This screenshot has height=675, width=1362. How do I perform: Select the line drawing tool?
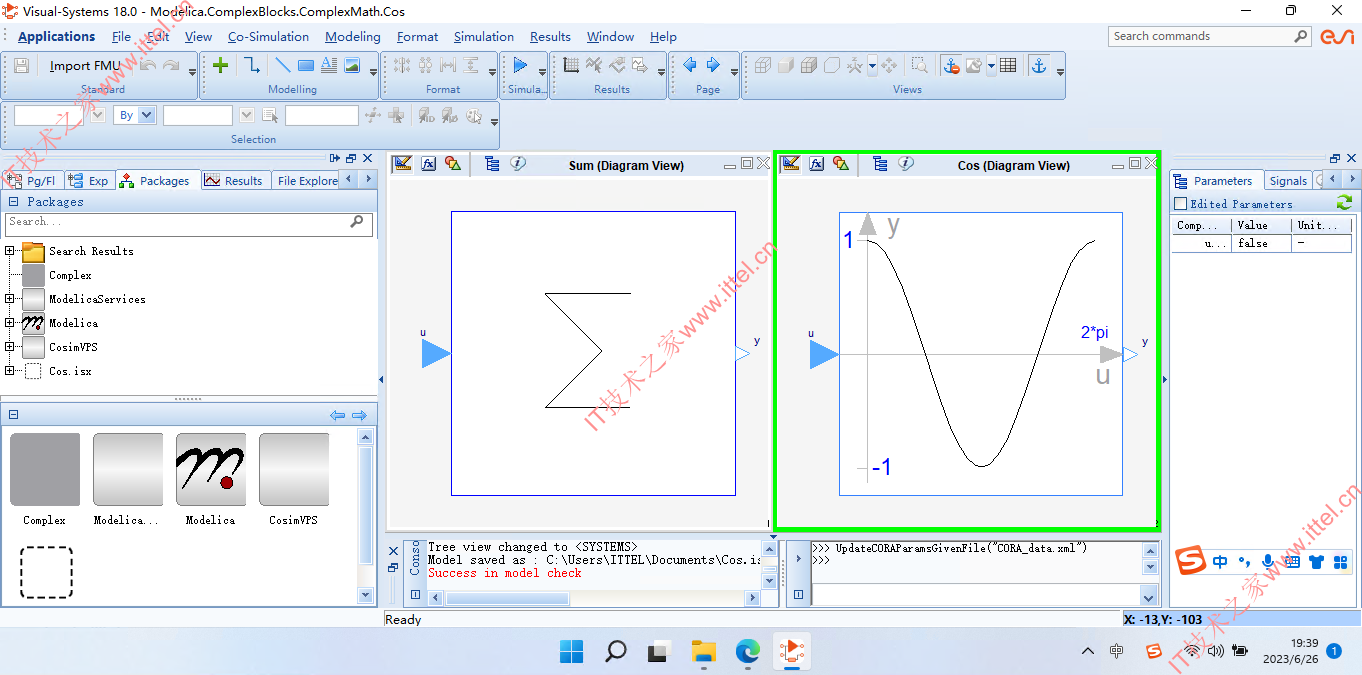pos(283,65)
